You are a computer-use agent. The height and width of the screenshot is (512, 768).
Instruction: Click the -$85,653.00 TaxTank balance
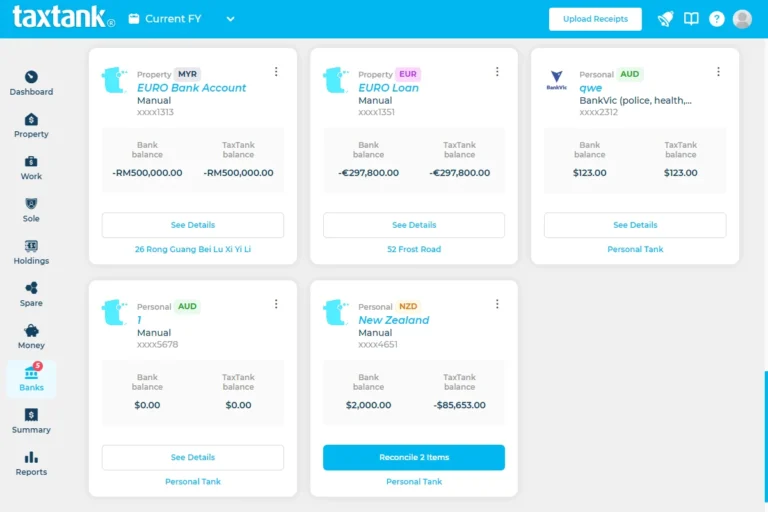tap(459, 405)
